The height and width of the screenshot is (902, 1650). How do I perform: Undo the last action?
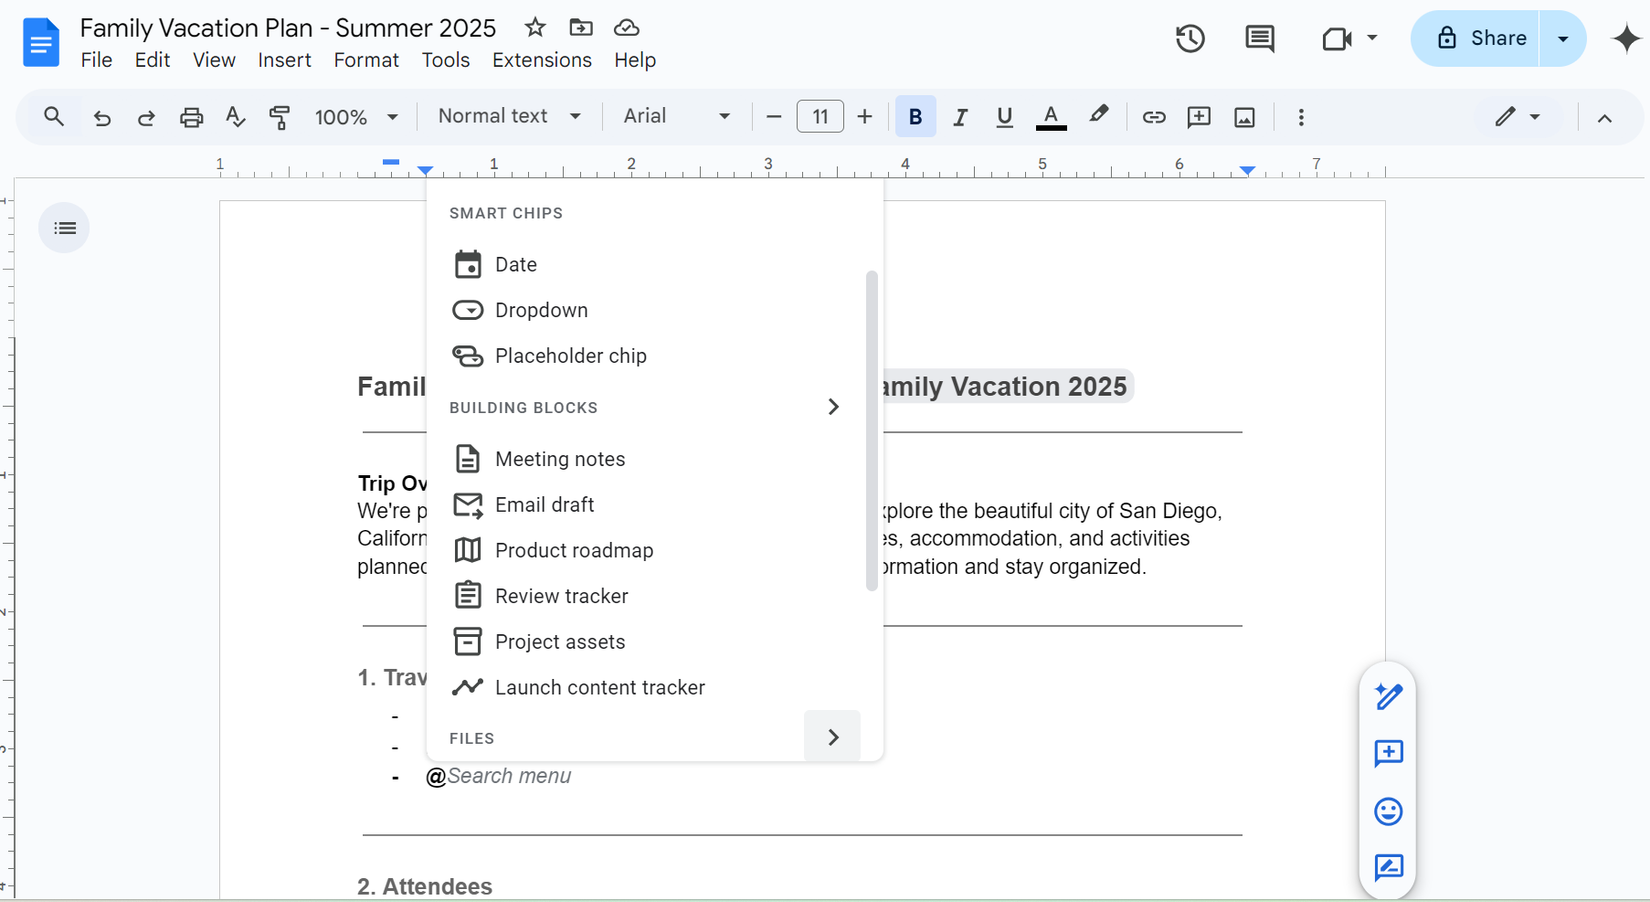click(x=102, y=117)
